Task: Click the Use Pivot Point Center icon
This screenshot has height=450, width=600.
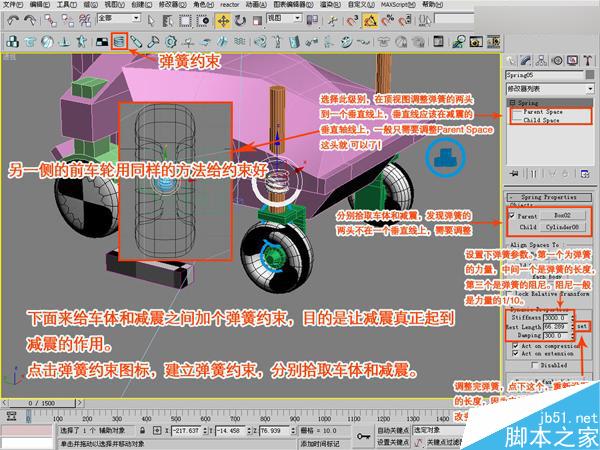Action: pyautogui.click(x=312, y=20)
